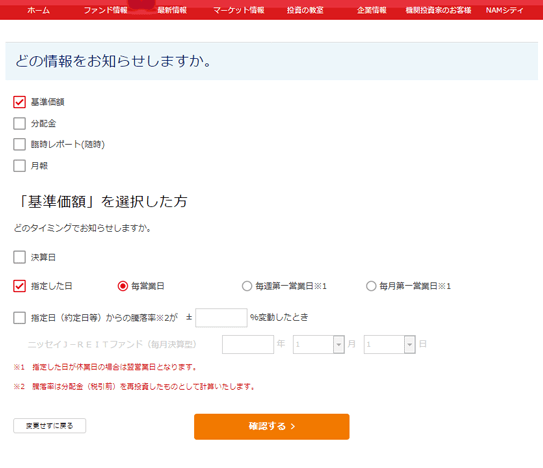
Task: Enable the 騰落率 change notification checkbox
Action: click(19, 318)
